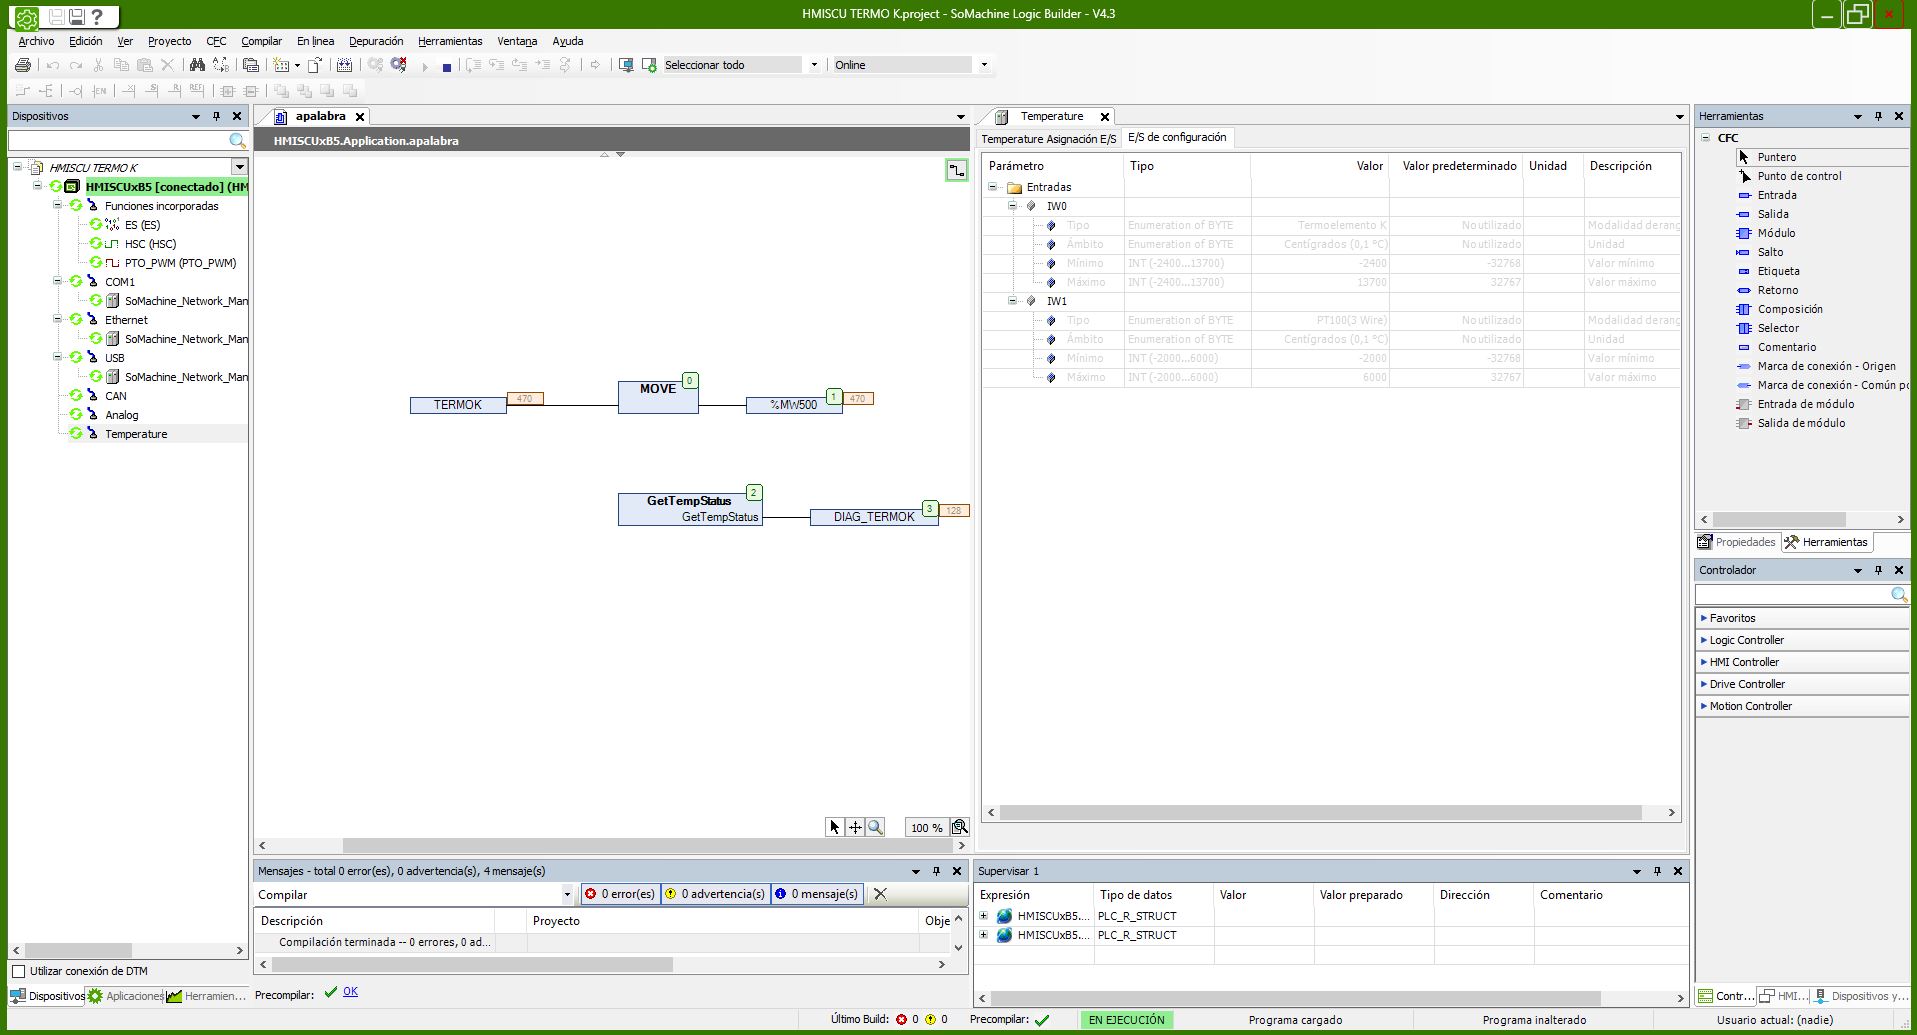Click the Logout (disconnect) toolbar icon
Viewport: 1917px width, 1035px height.
399,65
